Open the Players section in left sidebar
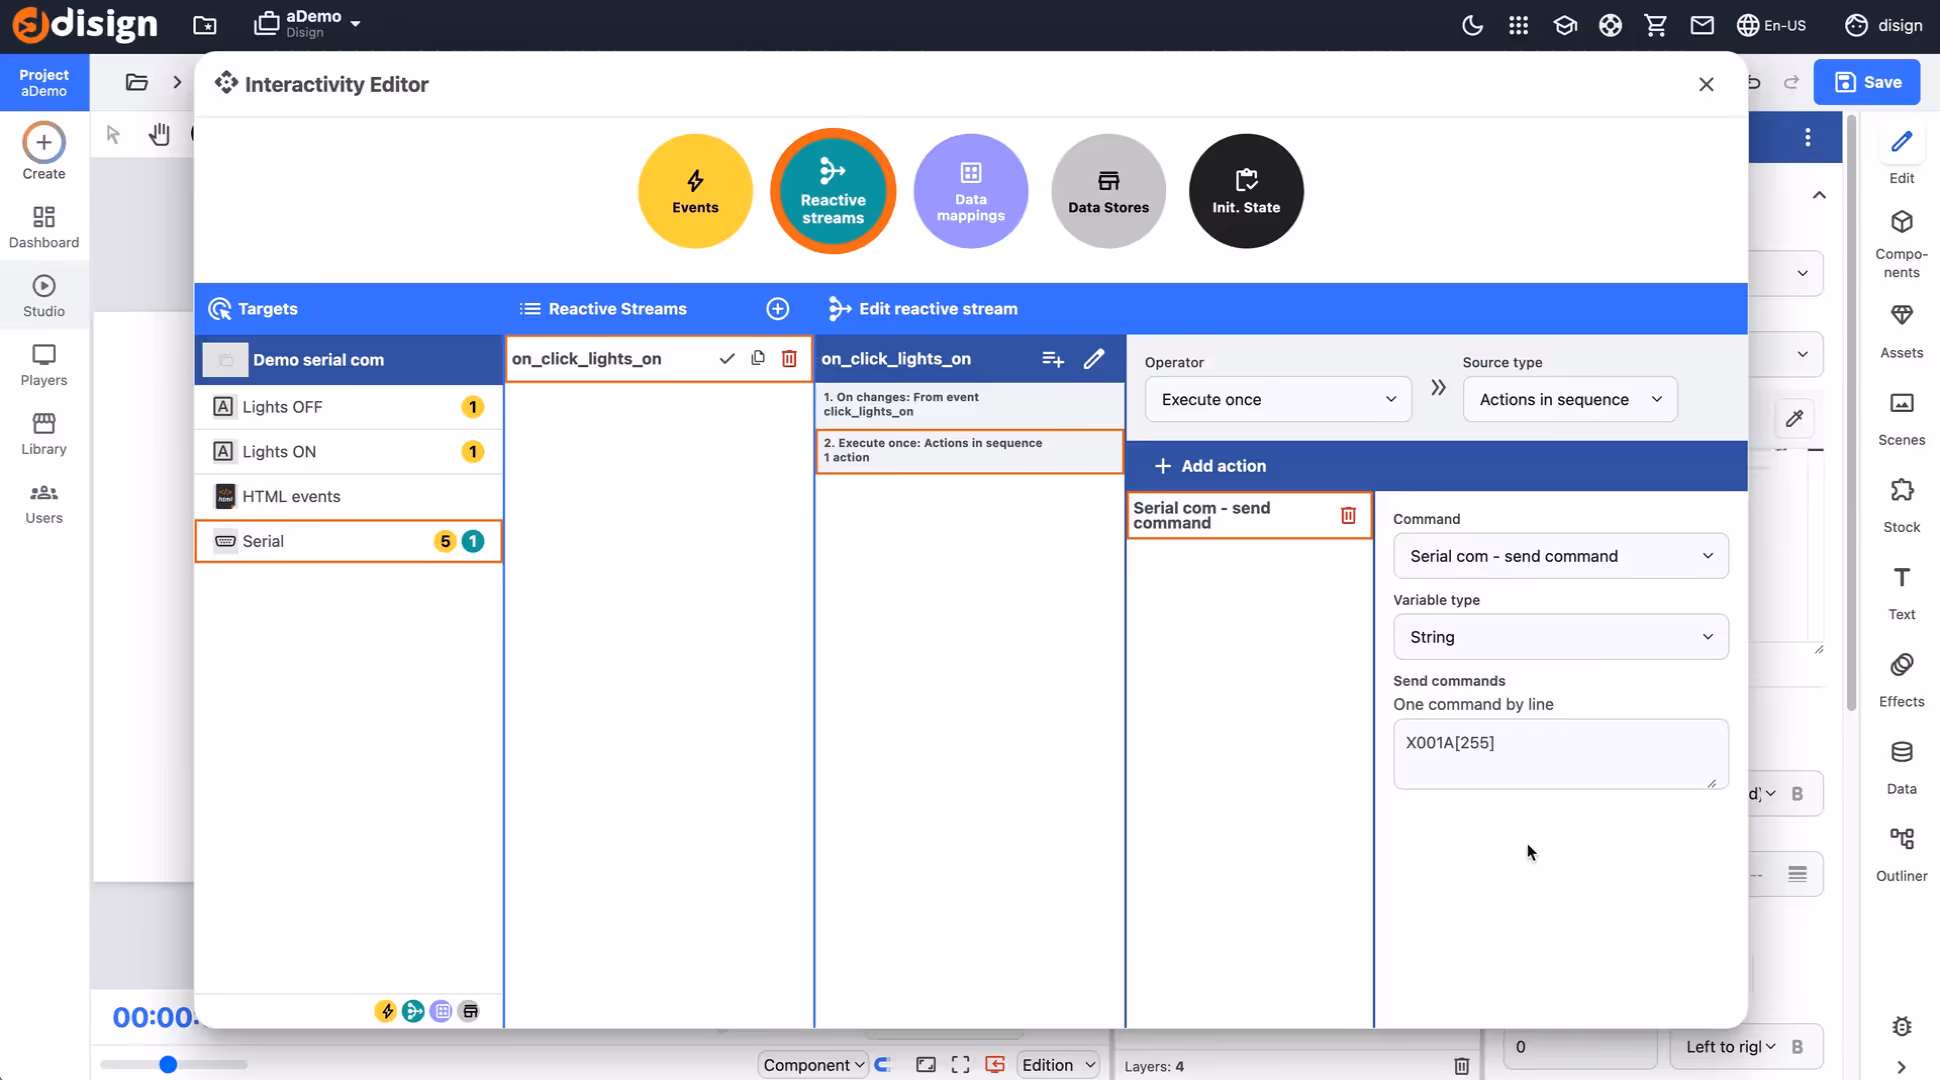The width and height of the screenshot is (1940, 1080). tap(43, 364)
